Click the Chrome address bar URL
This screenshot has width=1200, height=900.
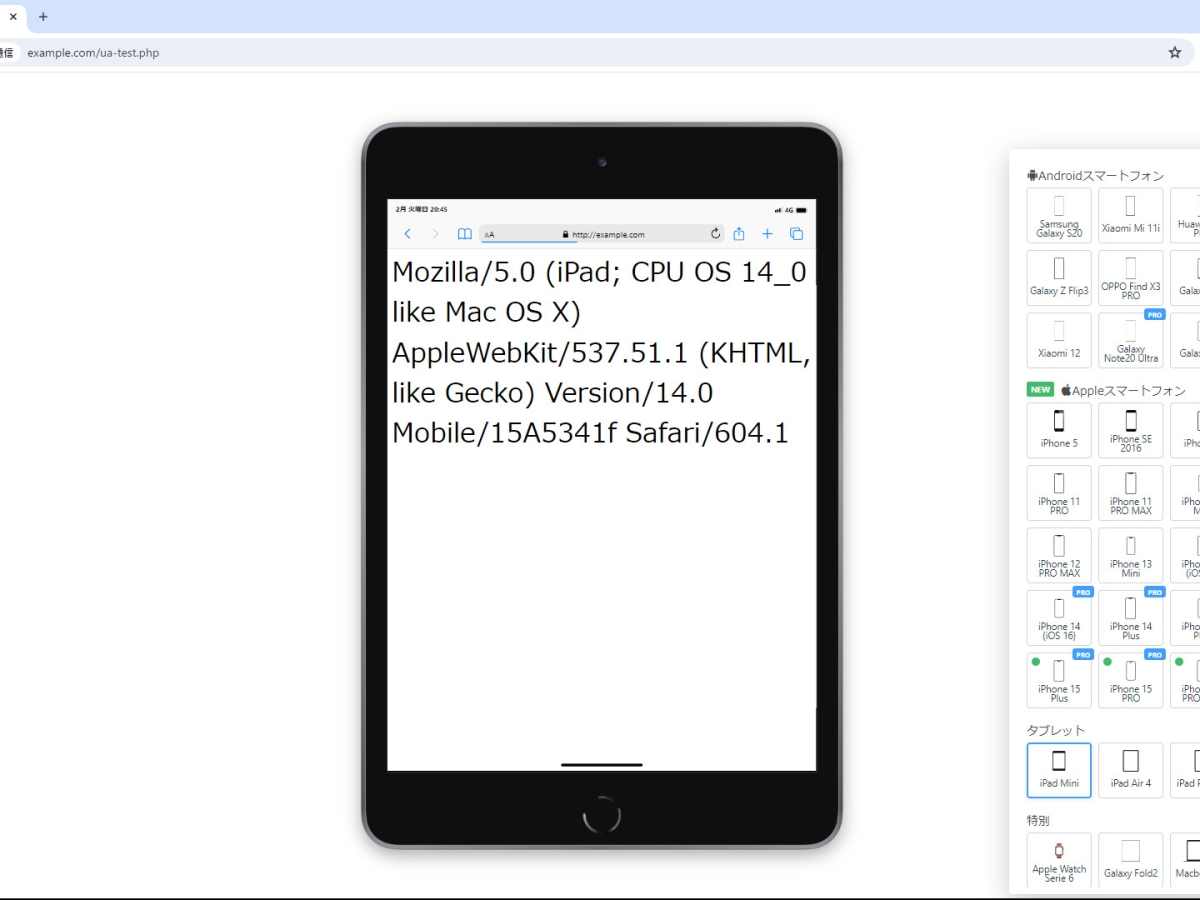pos(93,53)
